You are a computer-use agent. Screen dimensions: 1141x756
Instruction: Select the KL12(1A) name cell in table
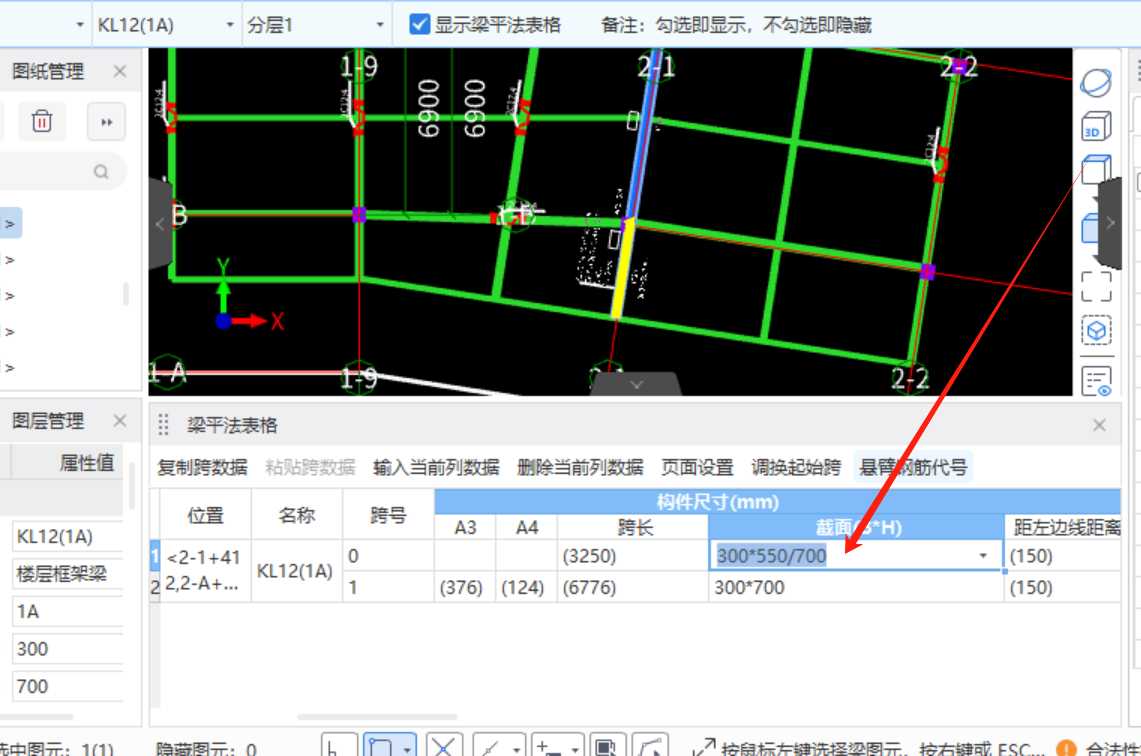point(297,571)
